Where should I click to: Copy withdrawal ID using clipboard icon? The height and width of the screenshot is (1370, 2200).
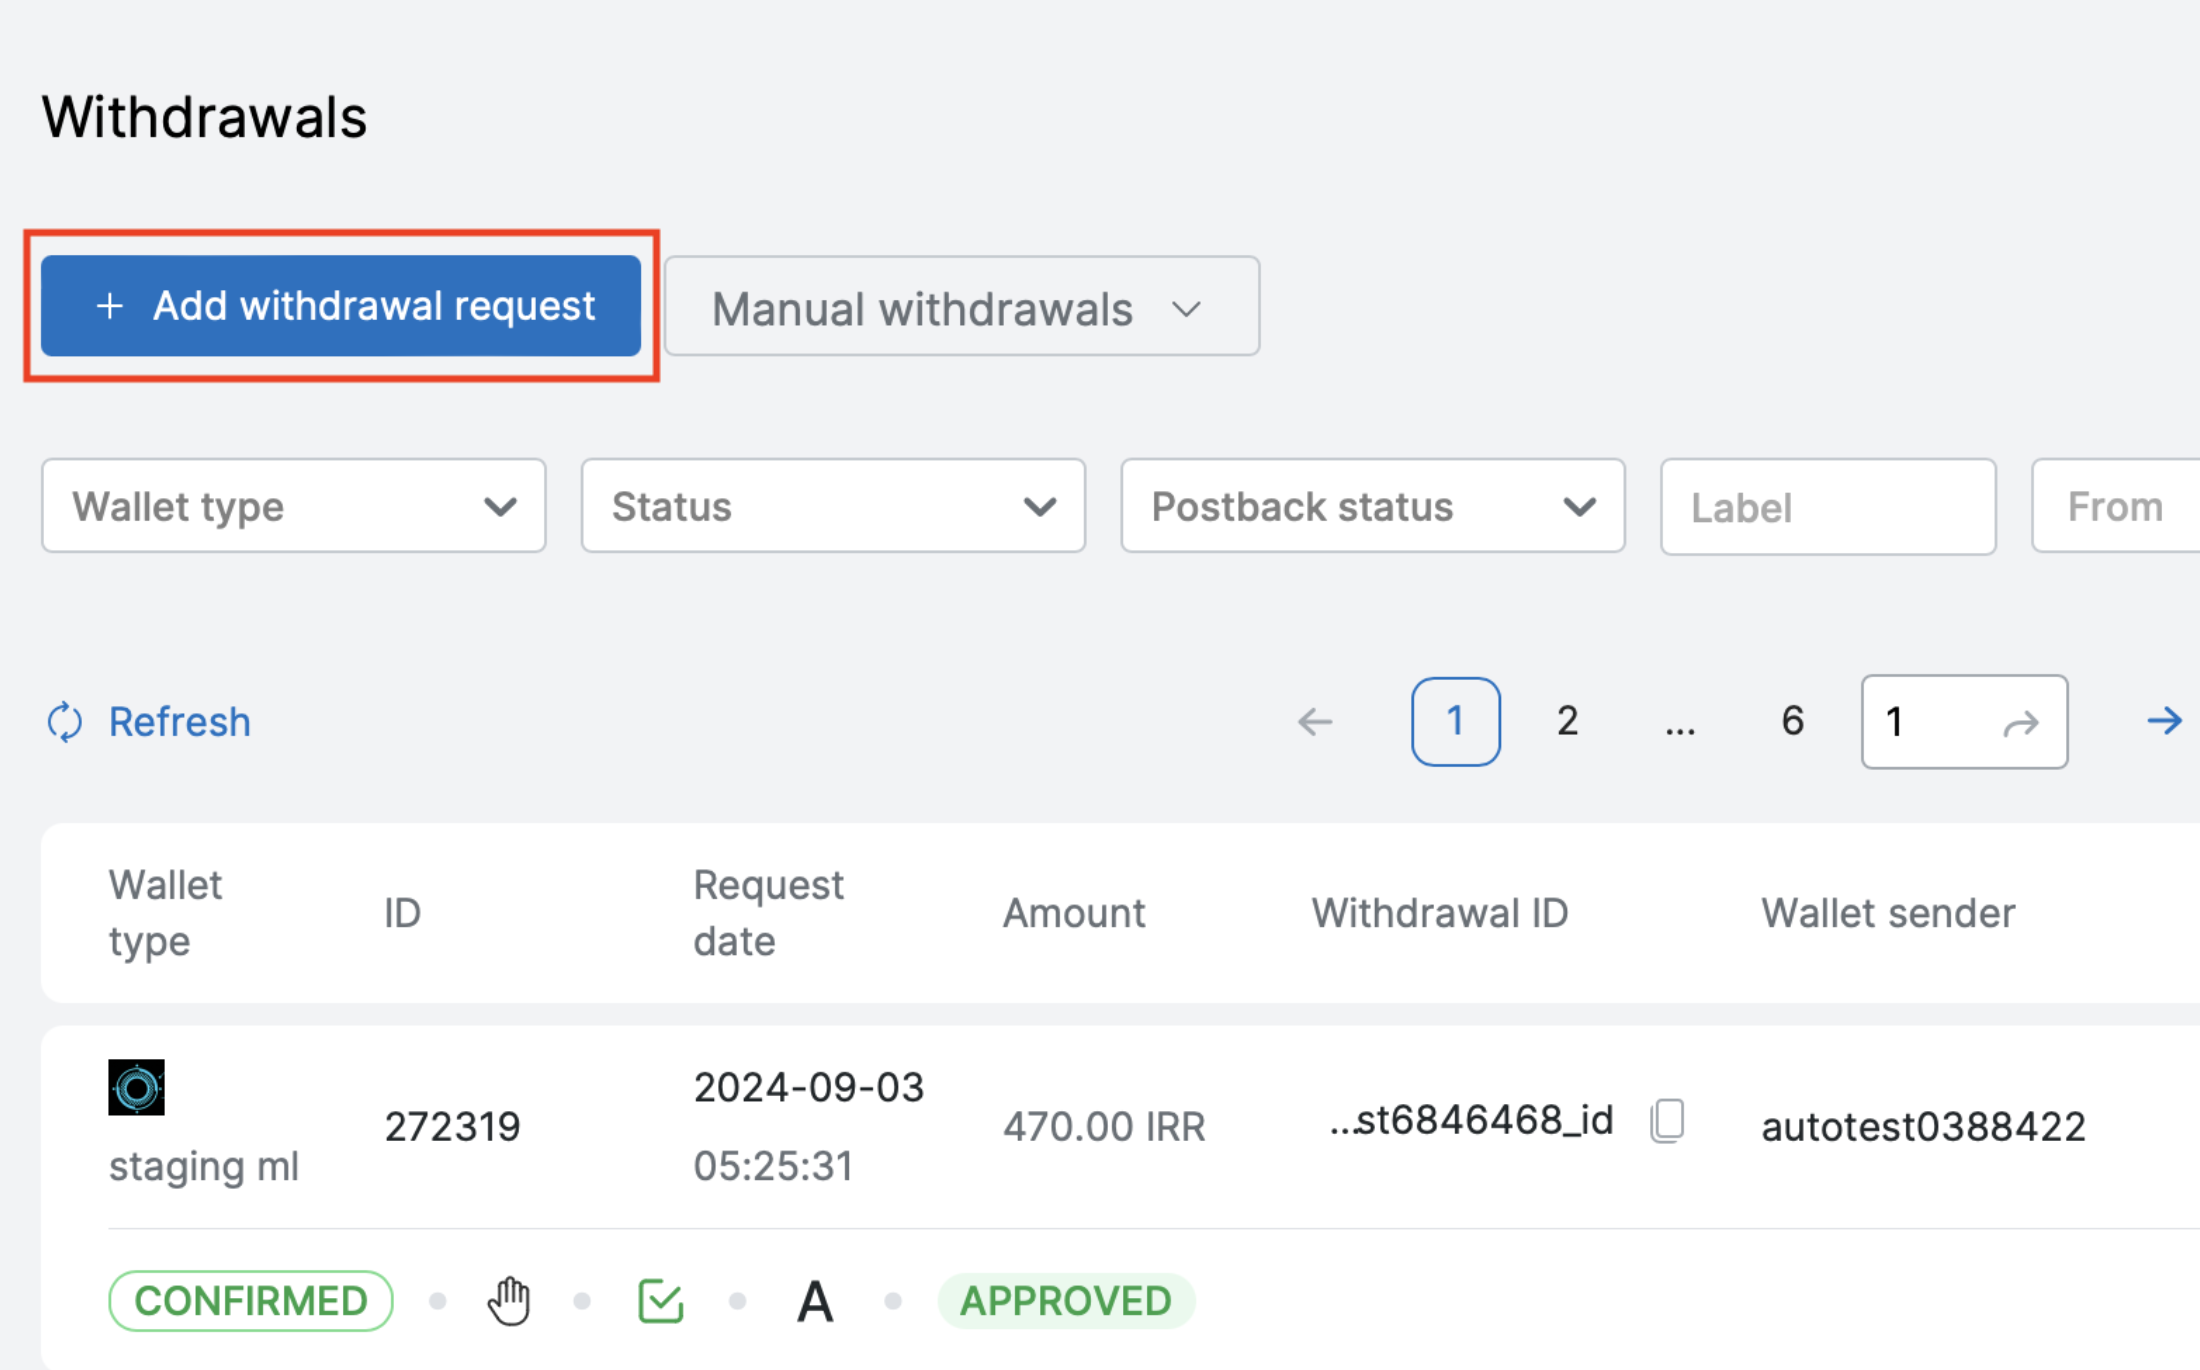pos(1667,1121)
